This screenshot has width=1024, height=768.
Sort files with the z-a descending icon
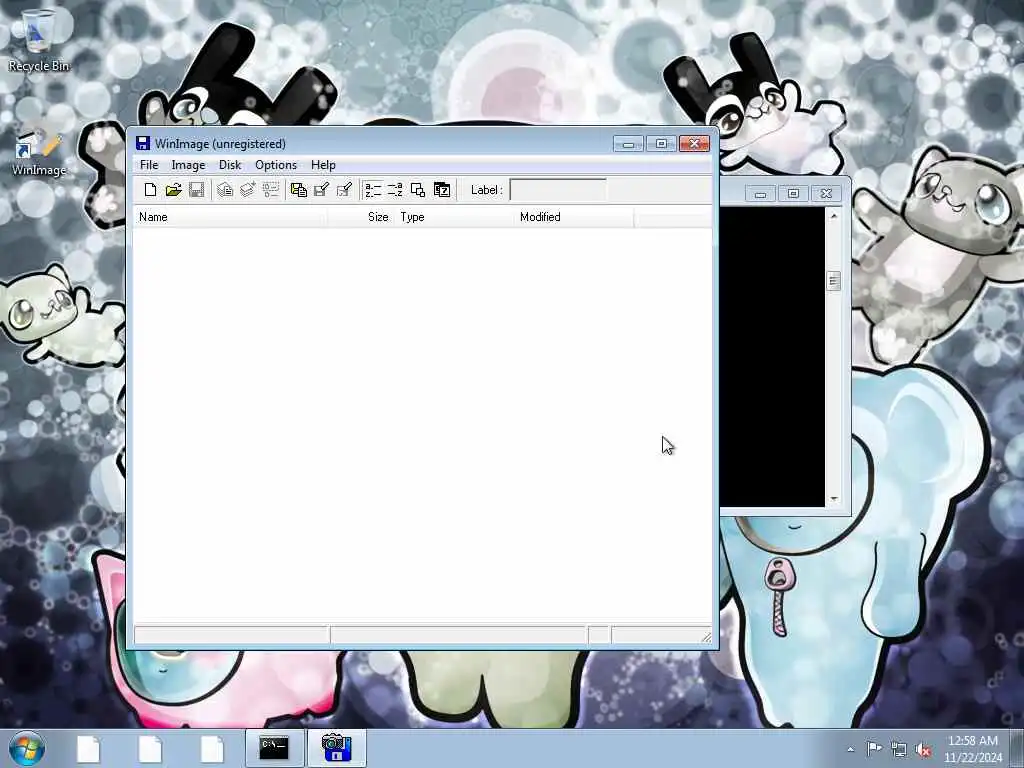(x=395, y=190)
